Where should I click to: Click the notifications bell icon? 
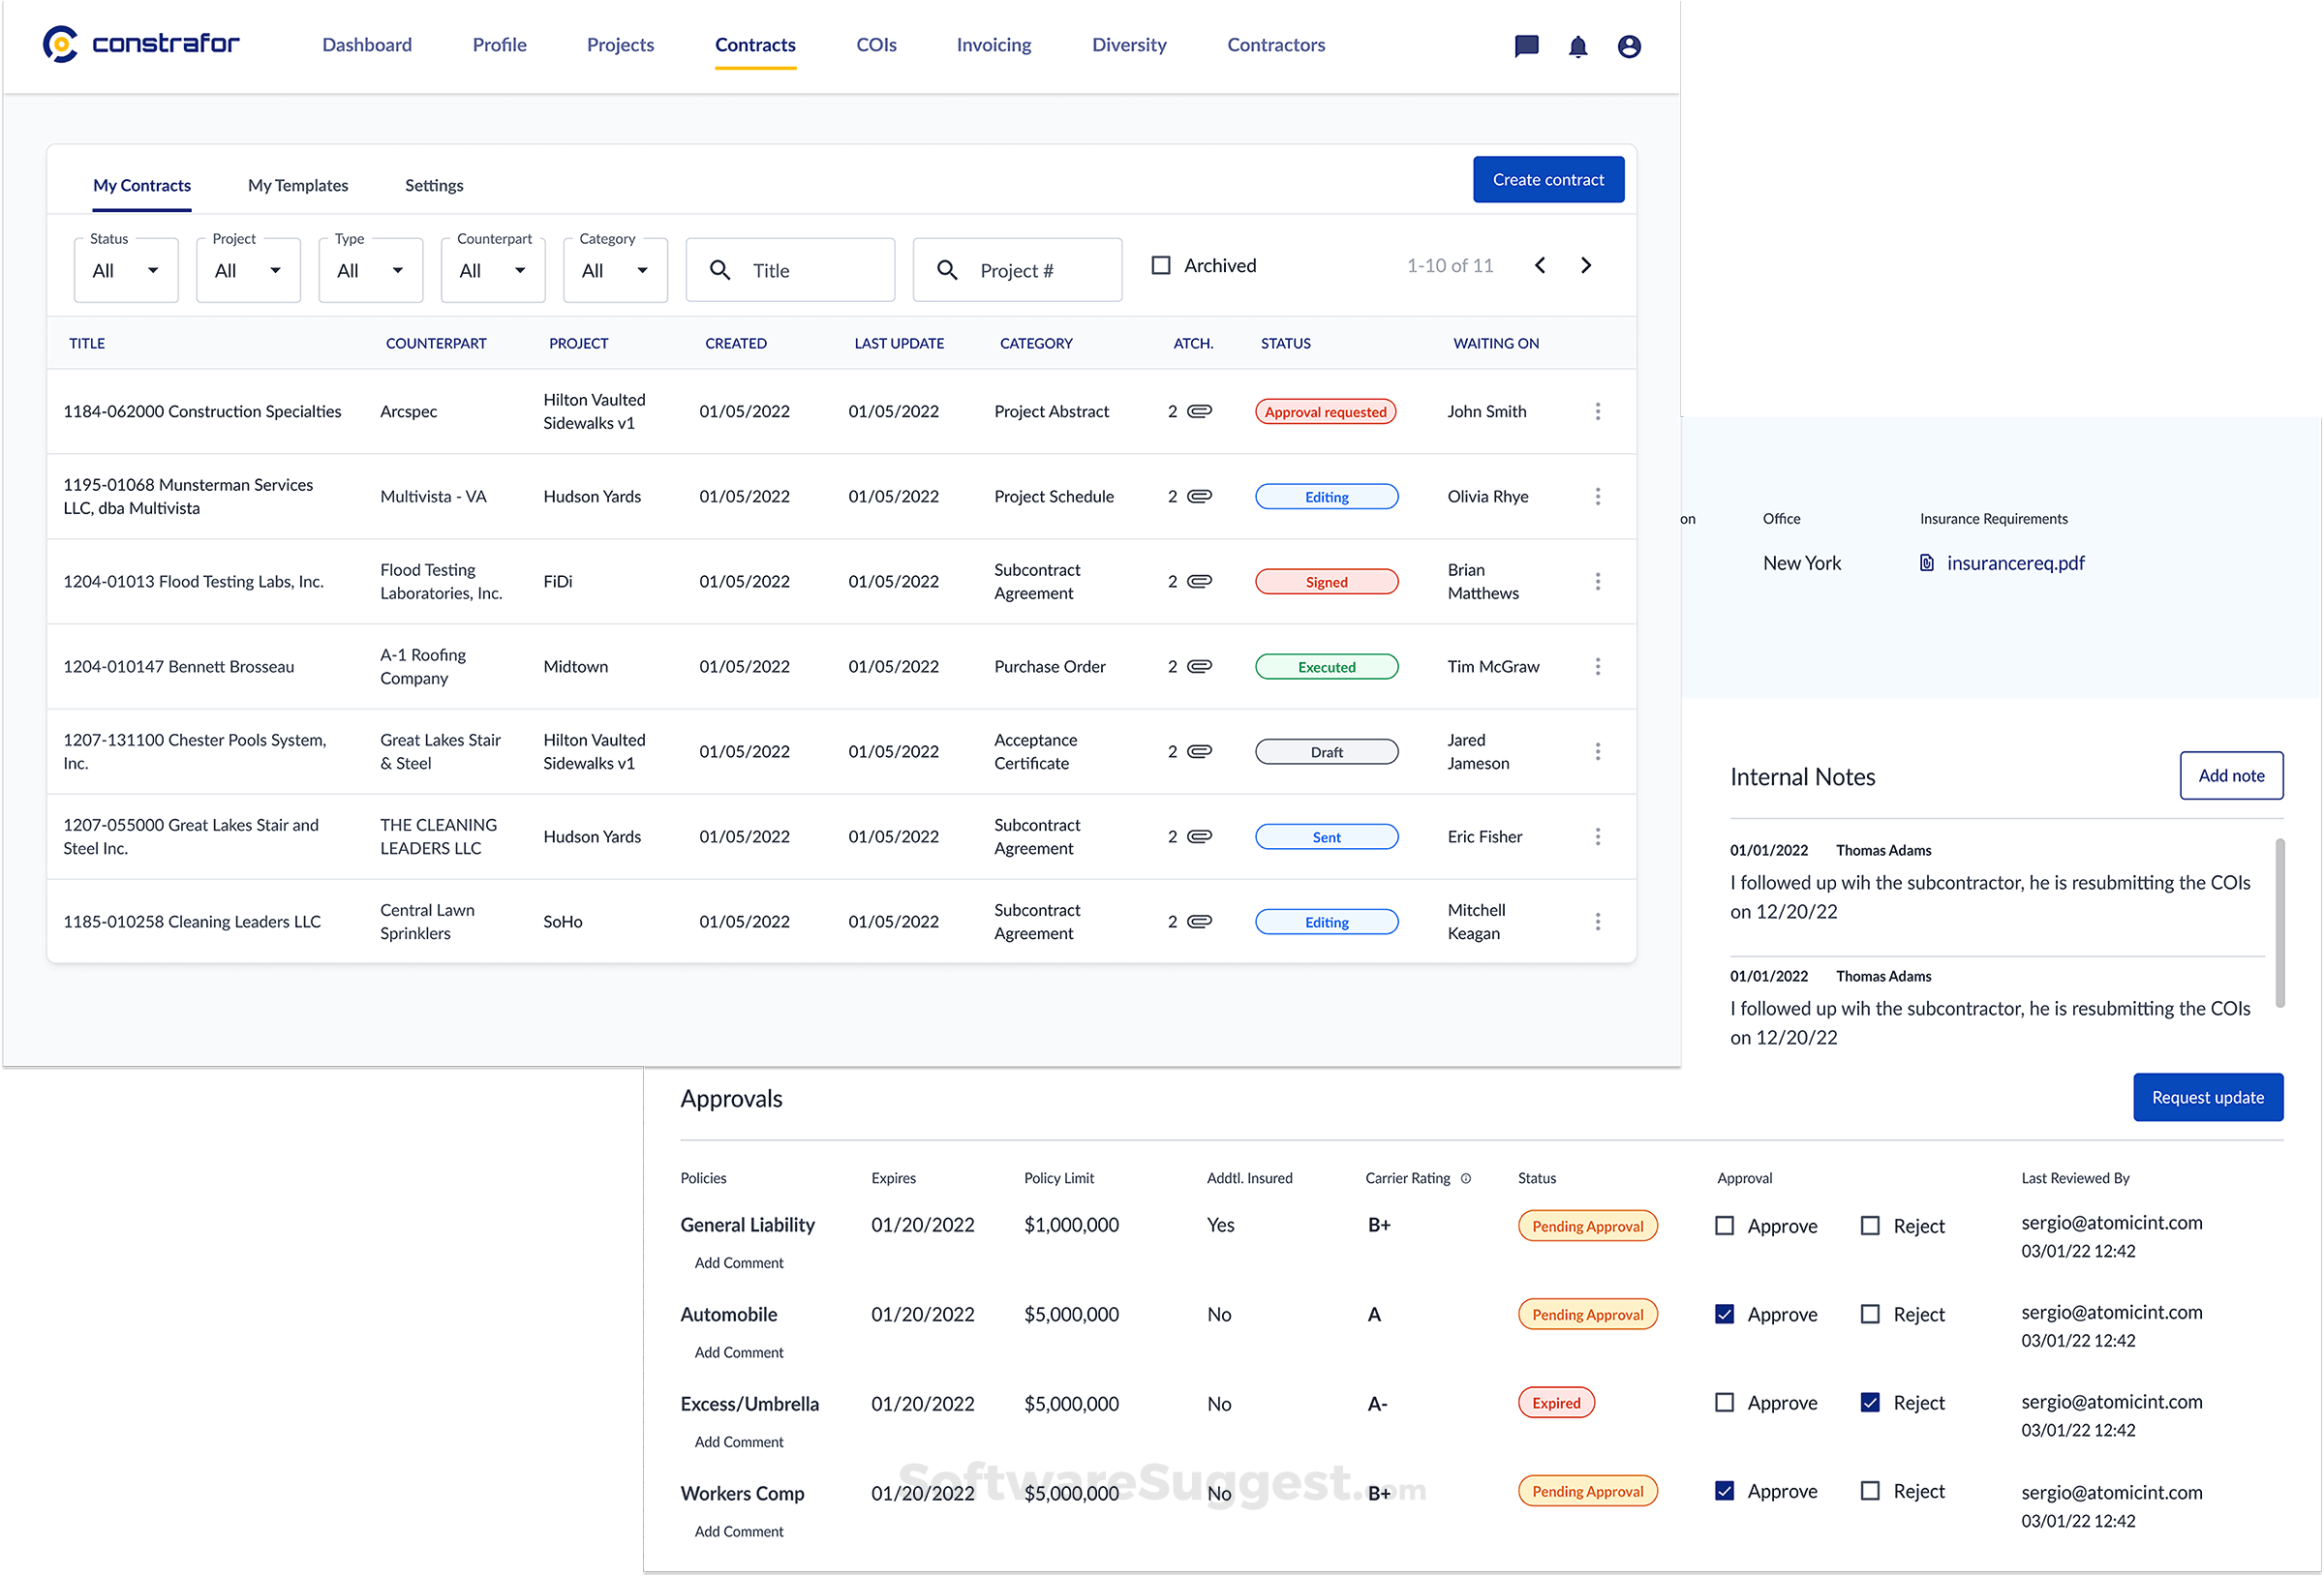coord(1578,46)
